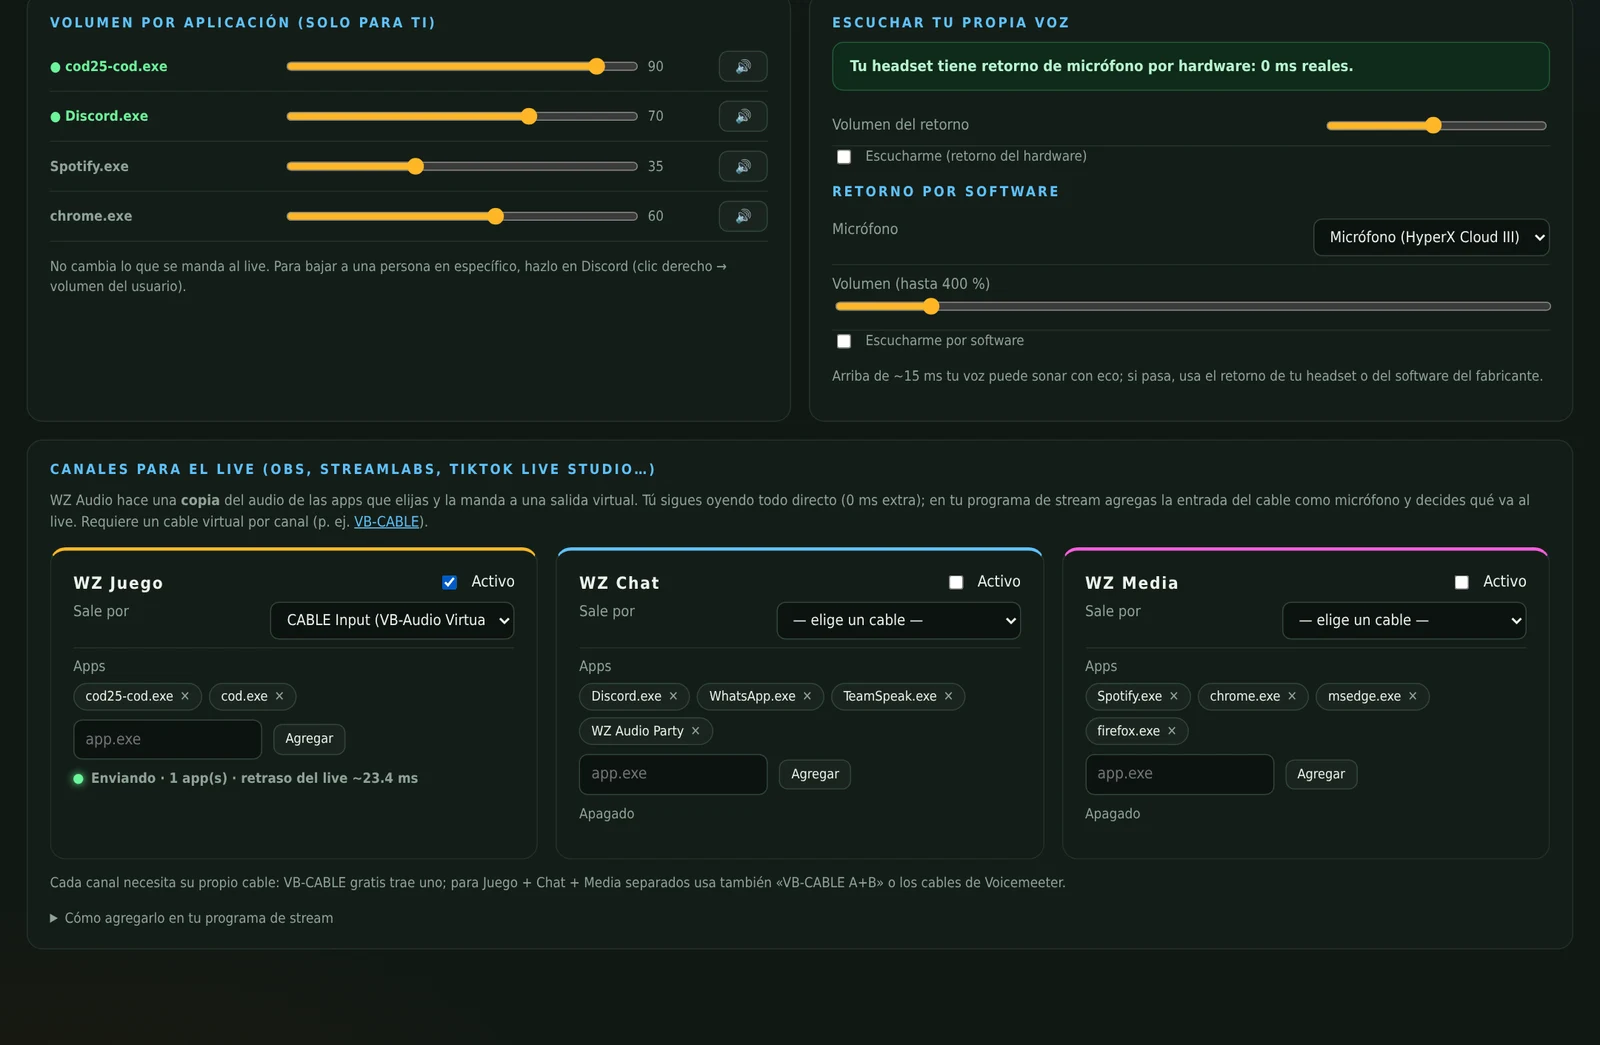
Task: Toggle mute for Spotify.exe speaker icon
Action: (x=743, y=166)
